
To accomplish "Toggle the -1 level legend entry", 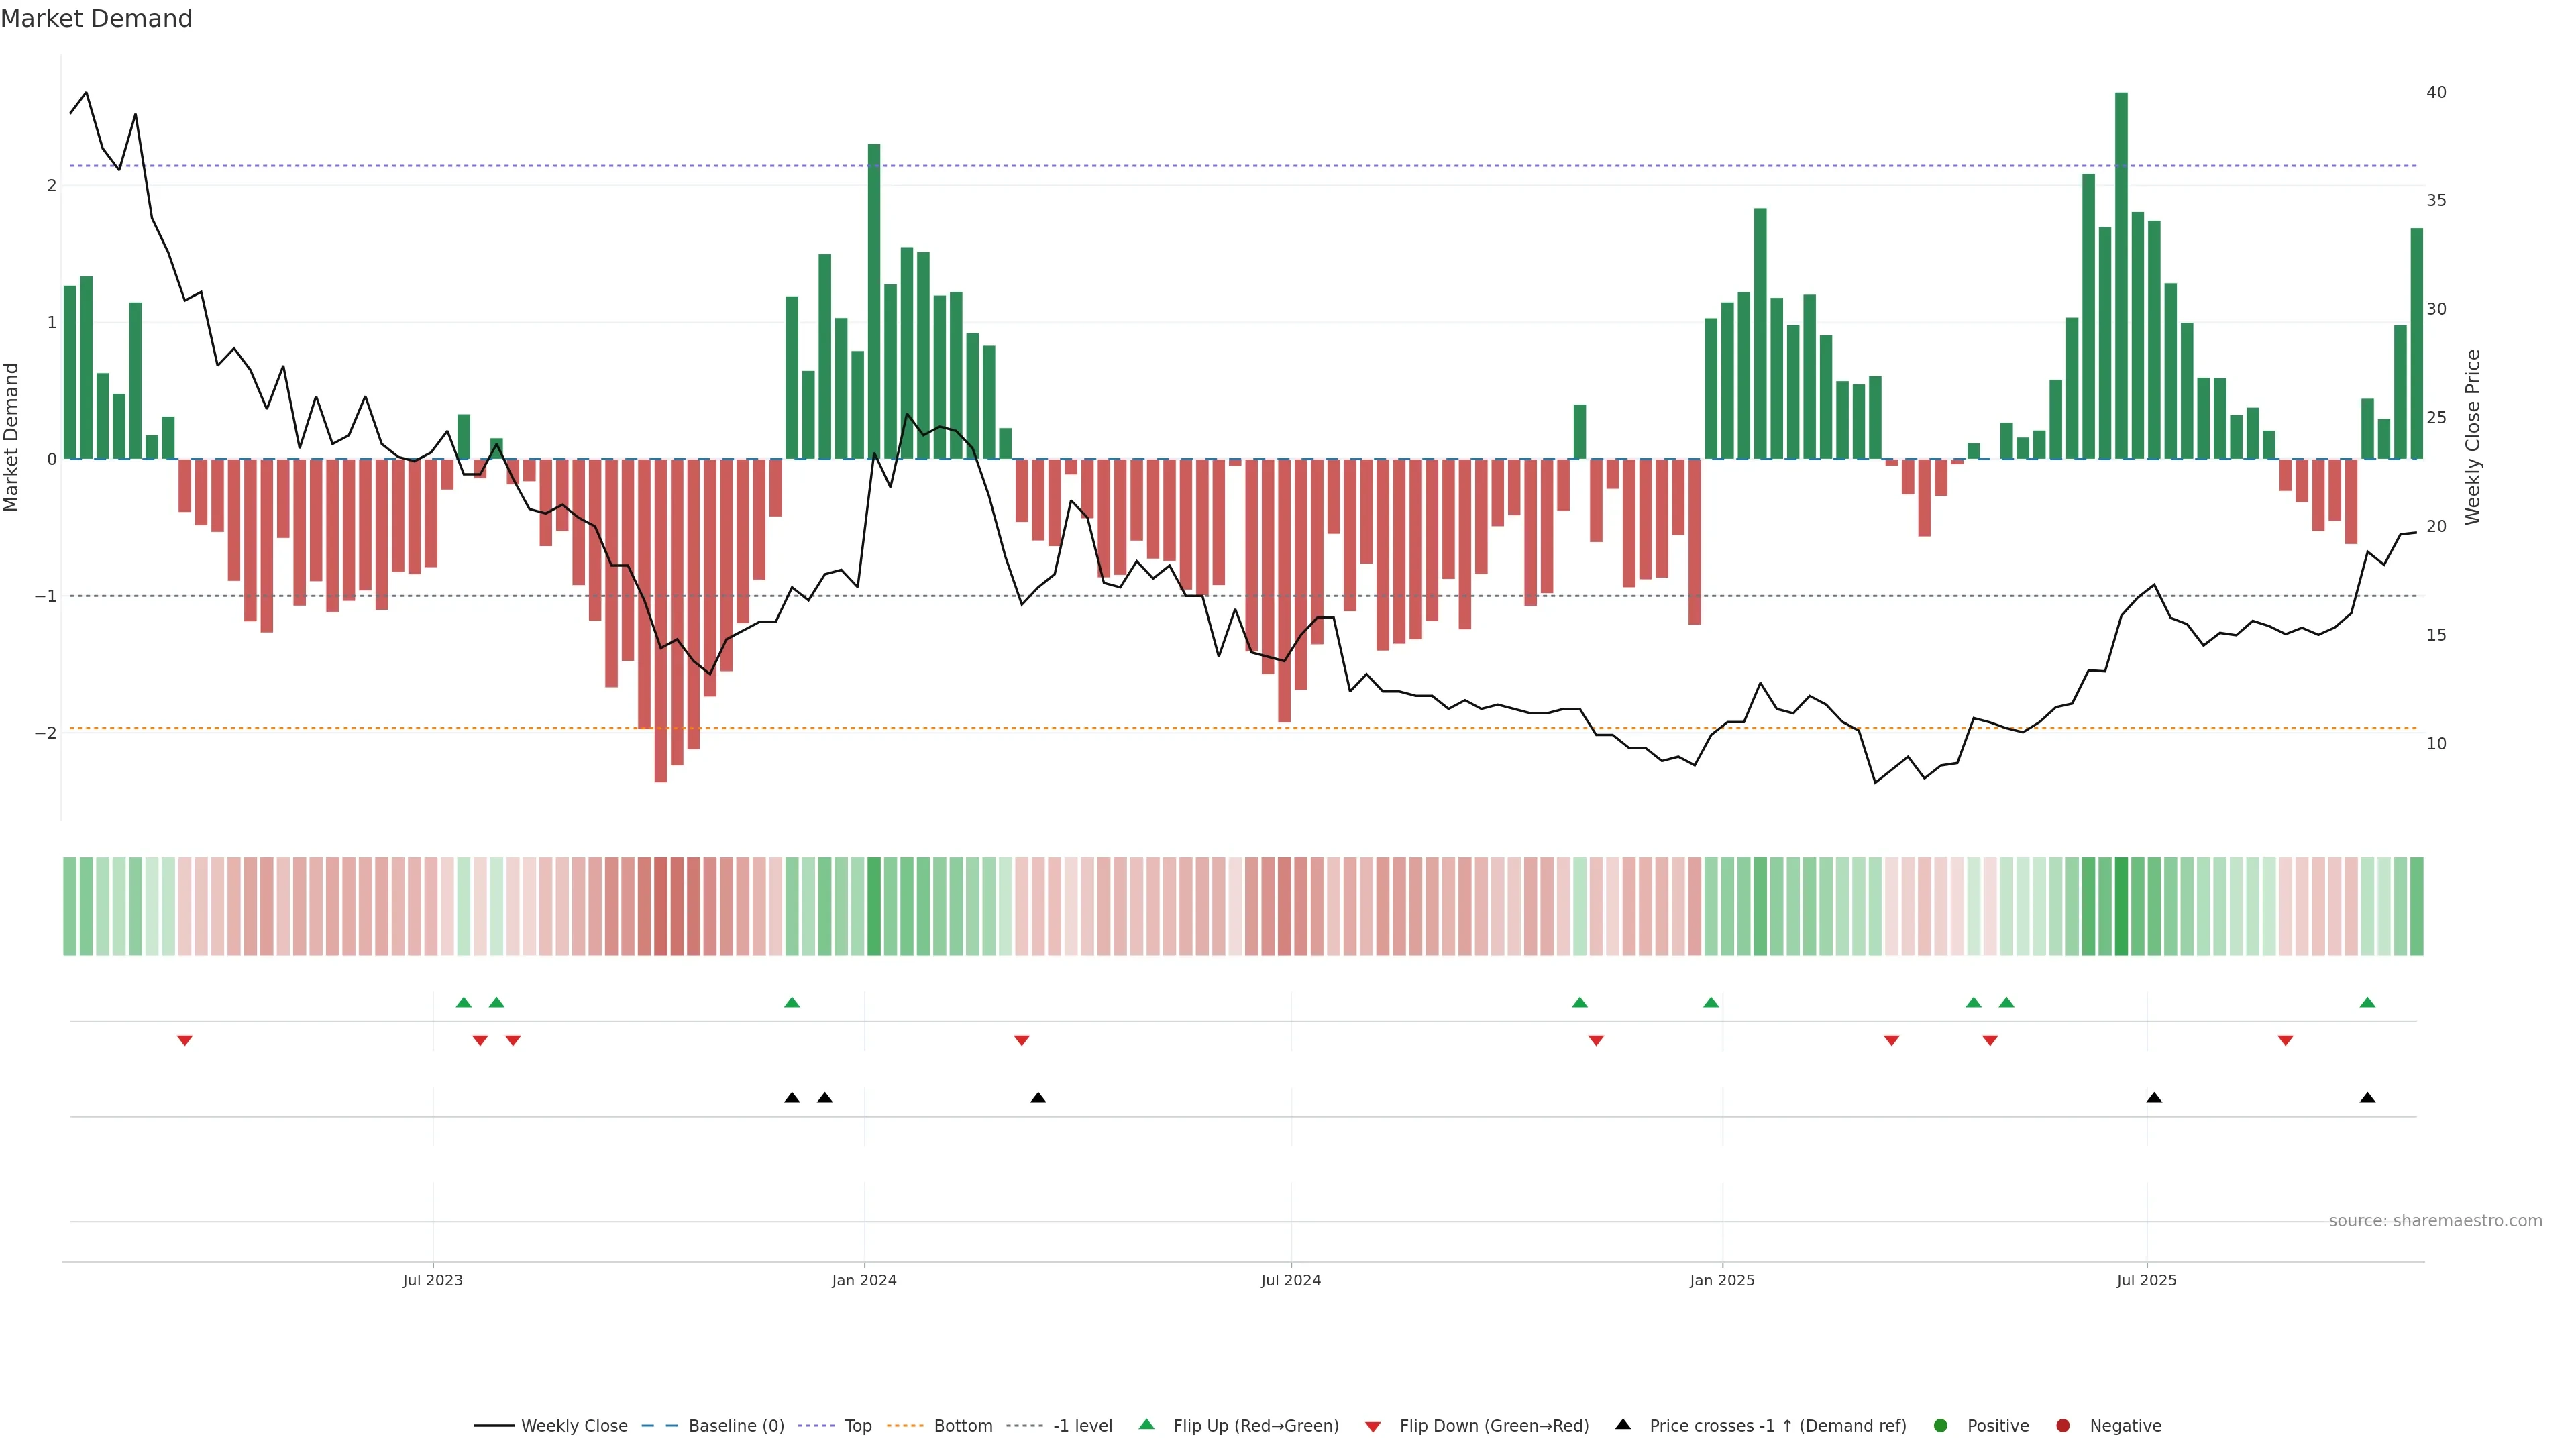I will 1082,1425.
